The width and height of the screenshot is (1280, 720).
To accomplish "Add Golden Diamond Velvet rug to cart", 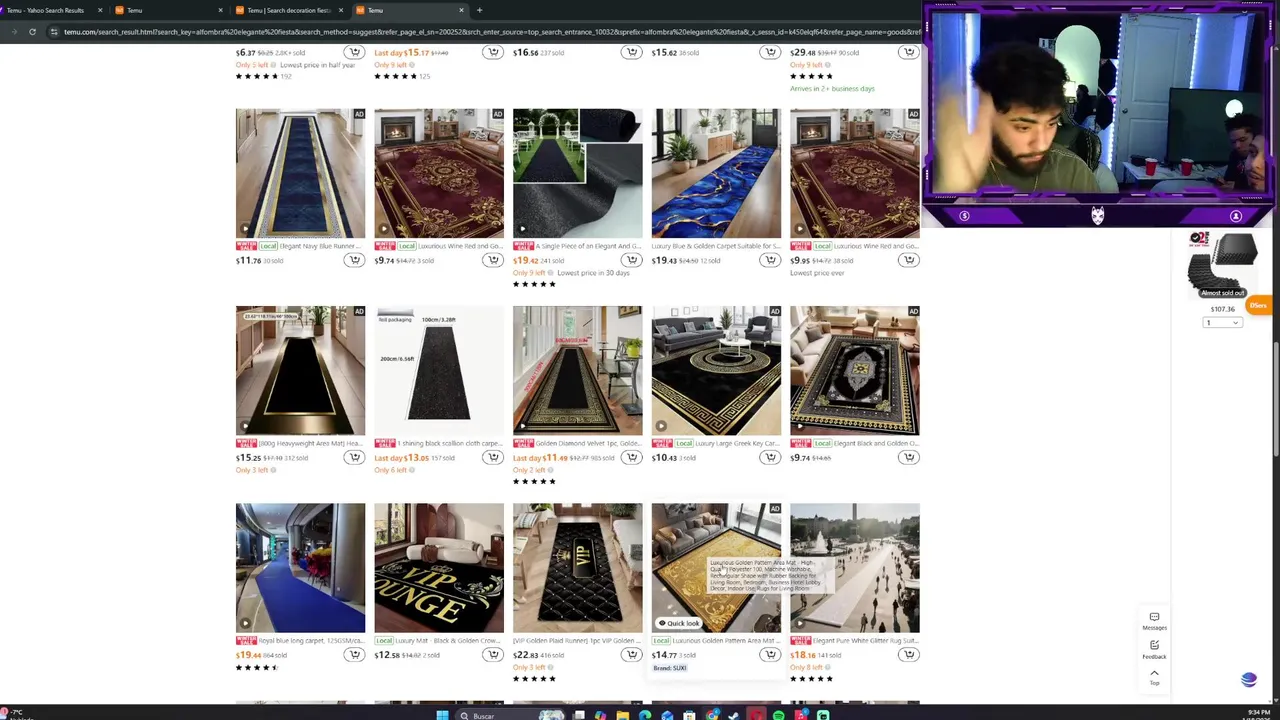I will coord(631,457).
